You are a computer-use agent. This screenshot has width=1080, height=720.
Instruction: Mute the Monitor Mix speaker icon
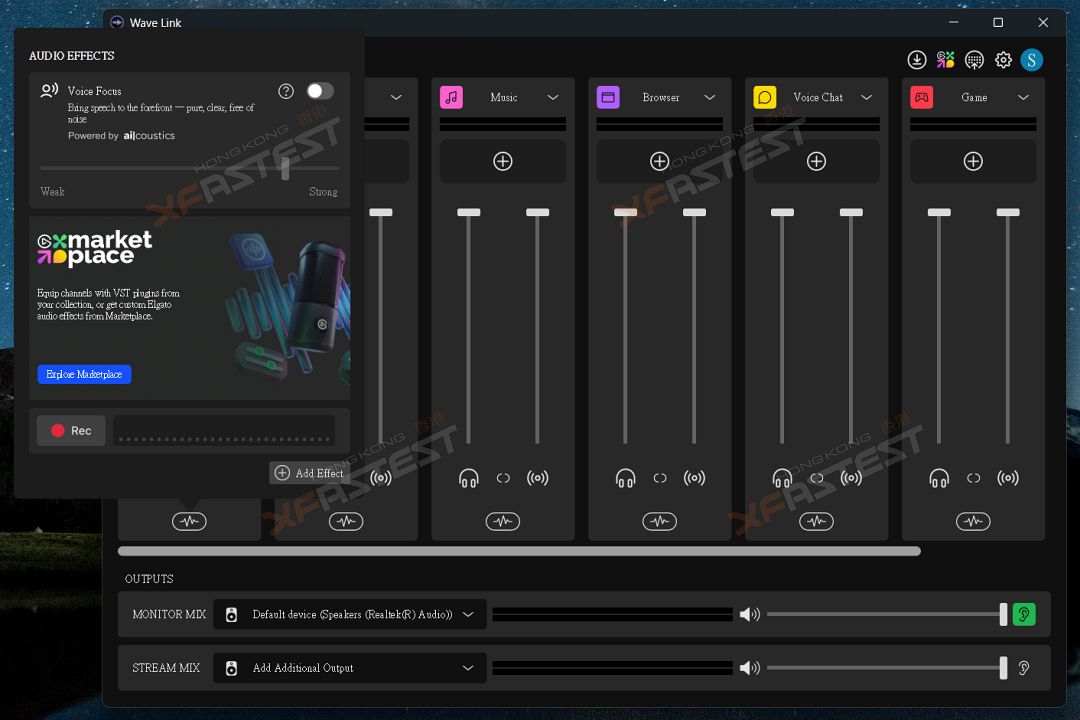pyautogui.click(x=749, y=614)
